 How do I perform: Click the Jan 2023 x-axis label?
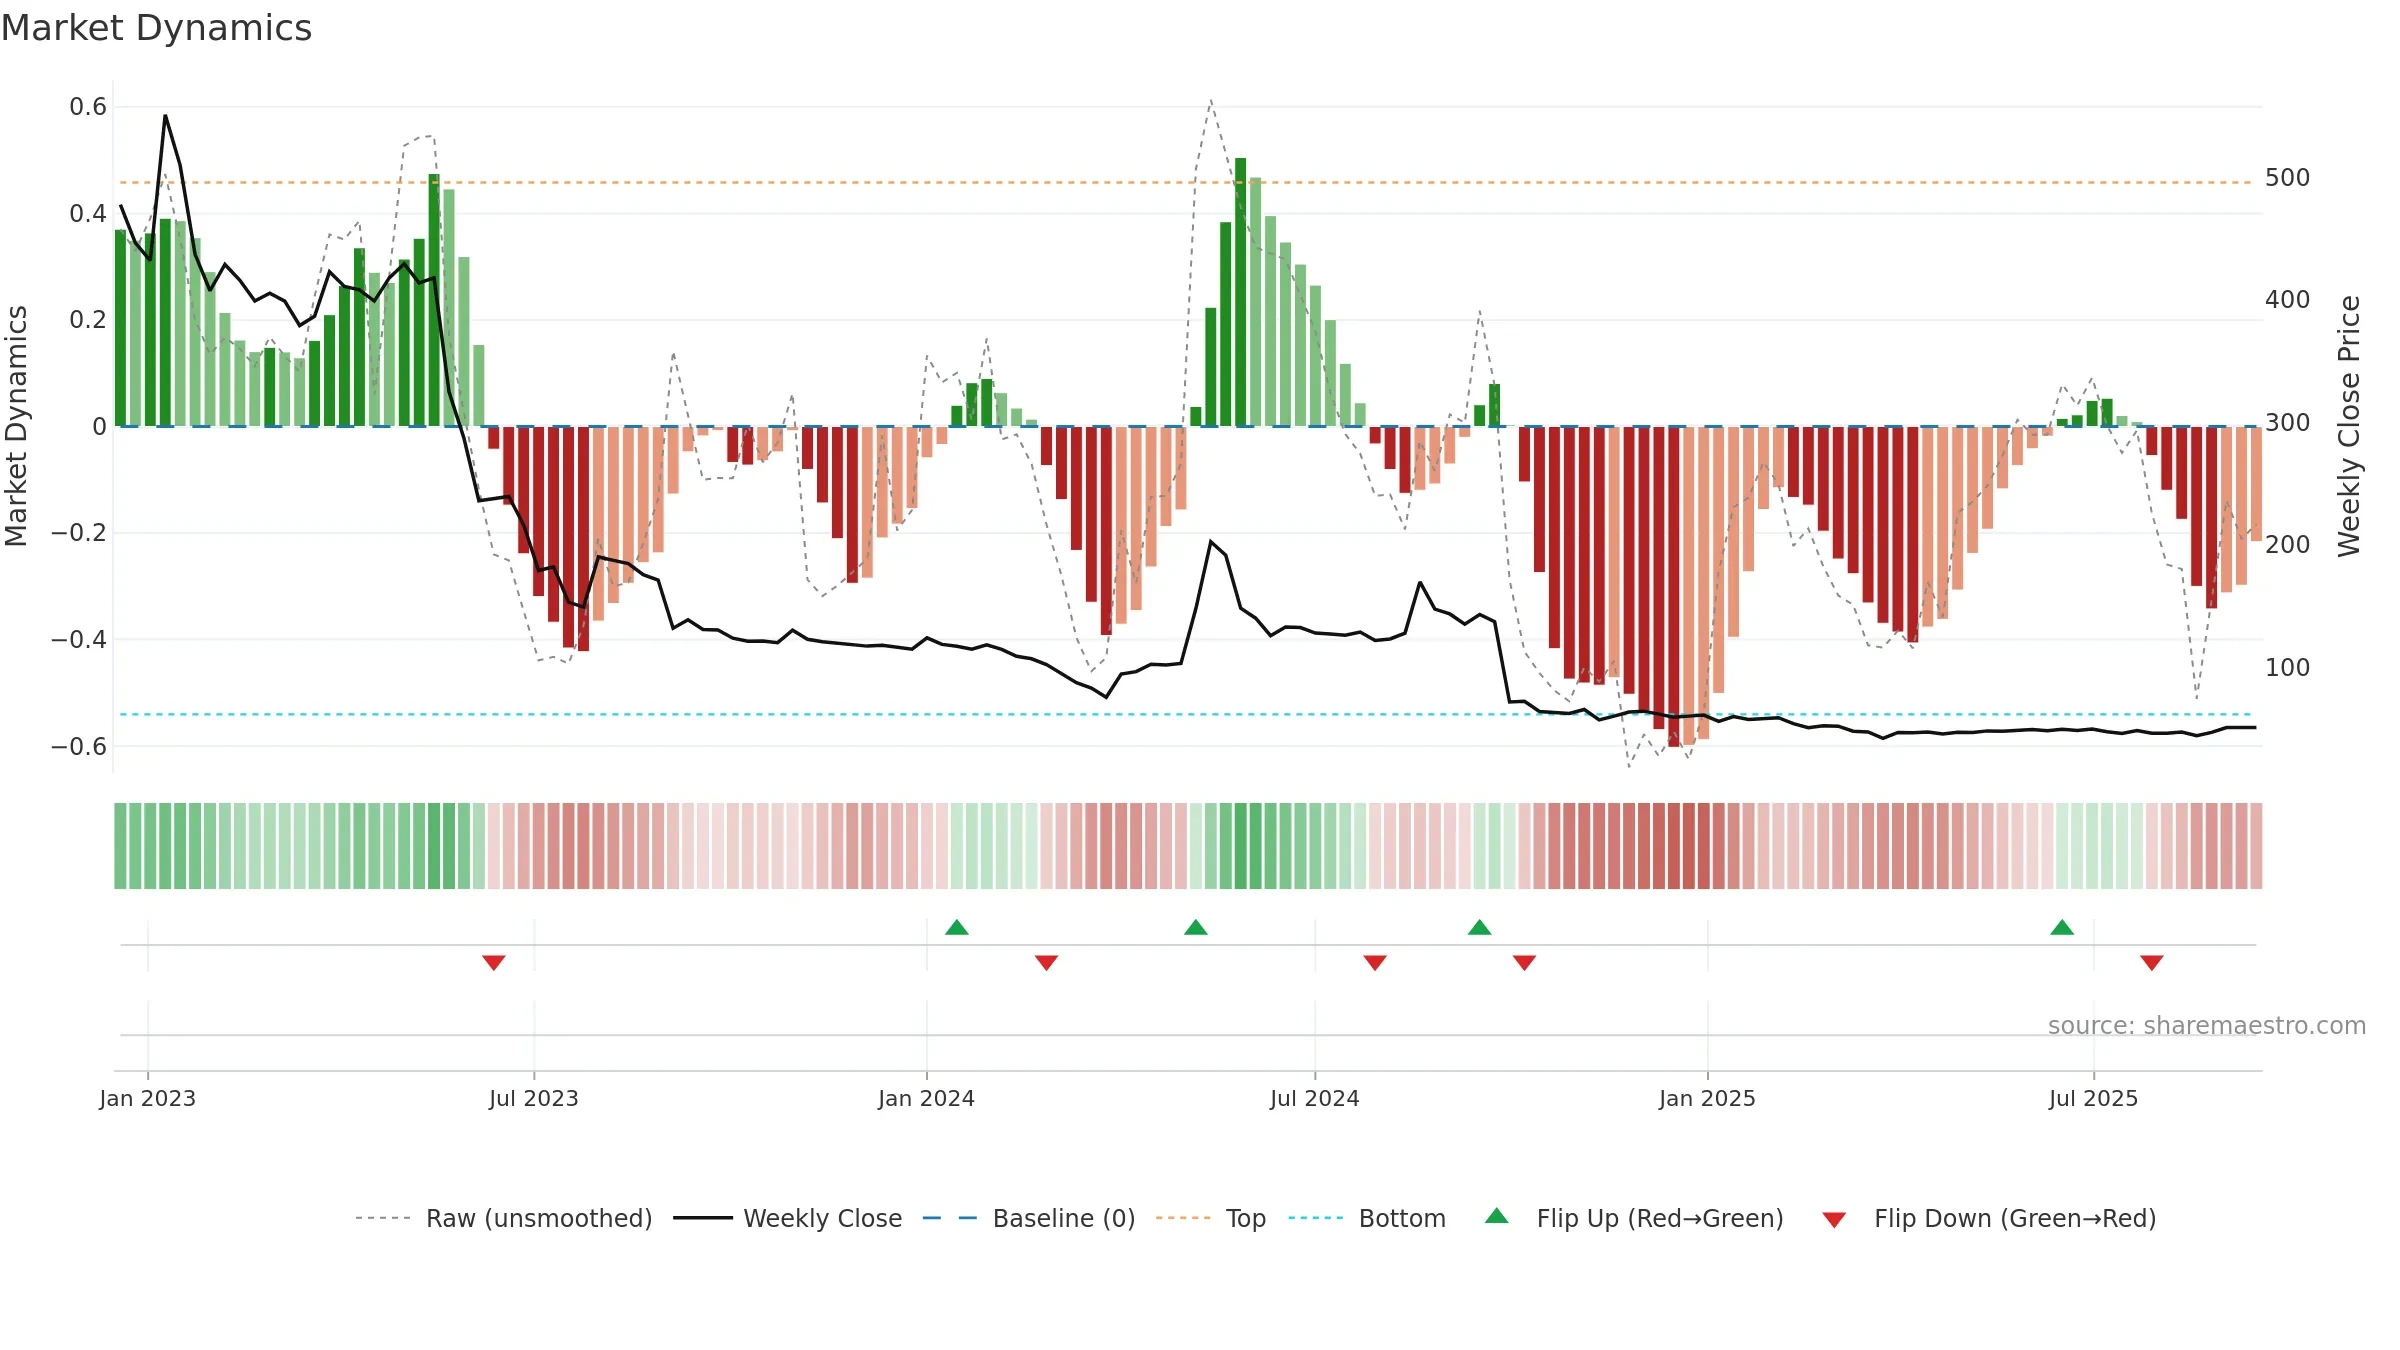click(148, 1098)
